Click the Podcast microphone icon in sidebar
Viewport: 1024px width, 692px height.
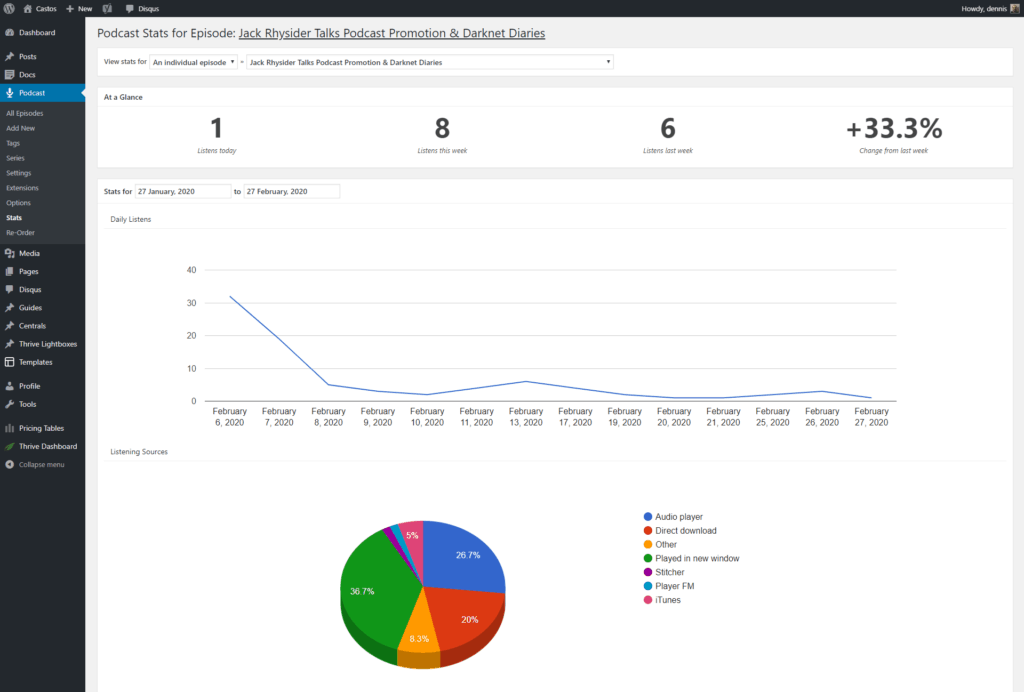pos(10,93)
